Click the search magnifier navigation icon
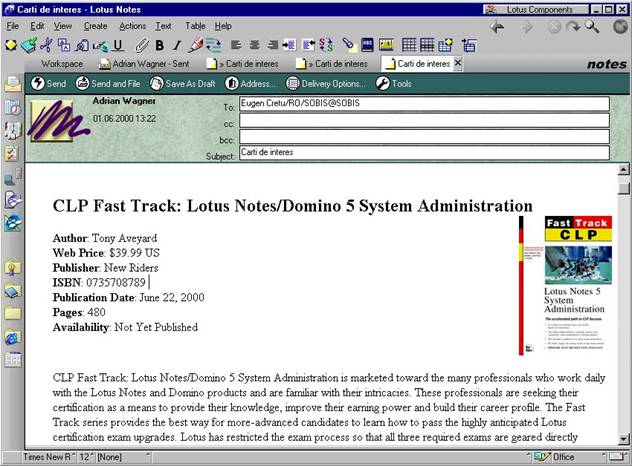Screen dimensions: 632x466 click(592, 27)
